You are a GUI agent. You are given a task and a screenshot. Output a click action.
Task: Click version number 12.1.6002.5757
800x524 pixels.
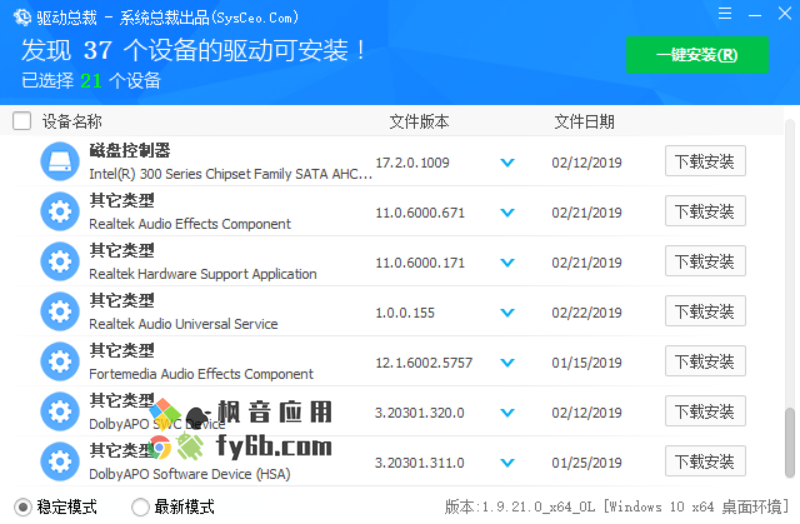pyautogui.click(x=424, y=363)
